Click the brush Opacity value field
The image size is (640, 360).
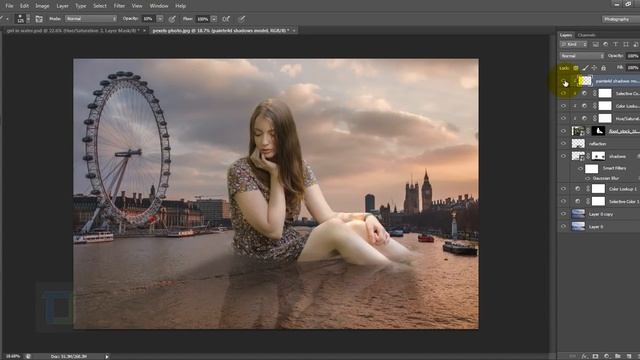point(149,19)
